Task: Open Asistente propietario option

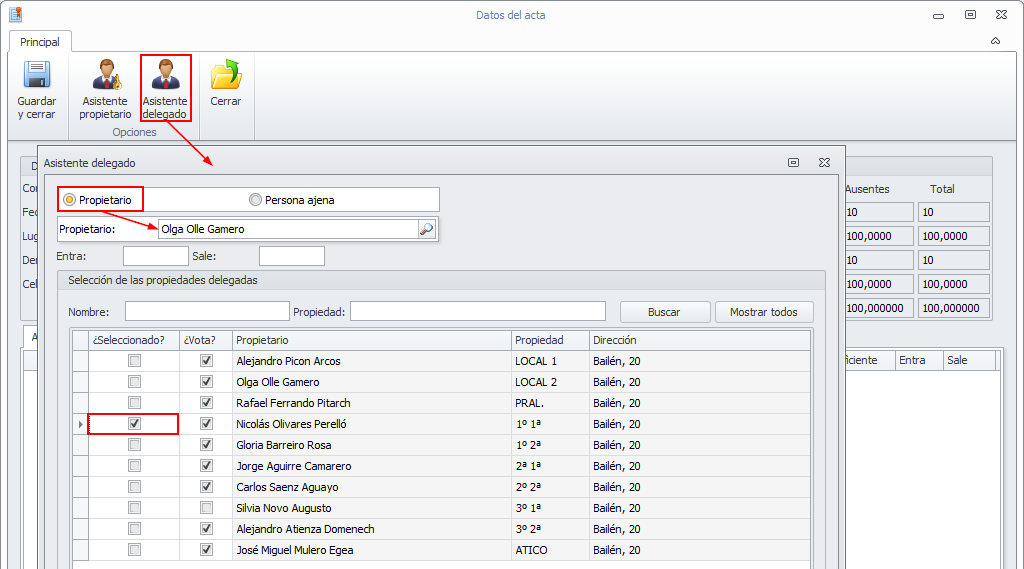Action: (105, 76)
